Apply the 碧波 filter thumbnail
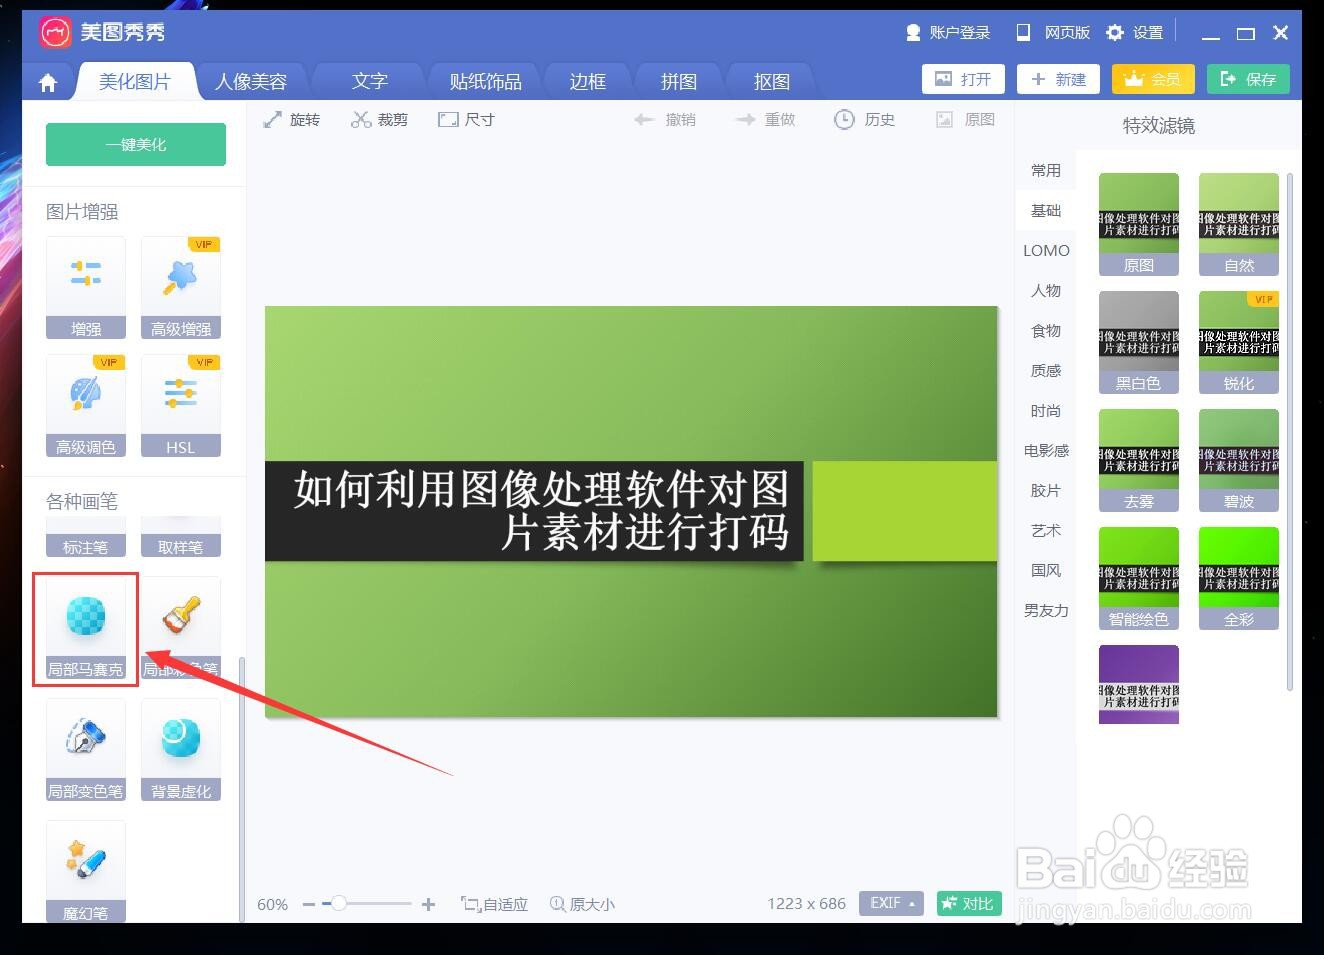 [1239, 460]
